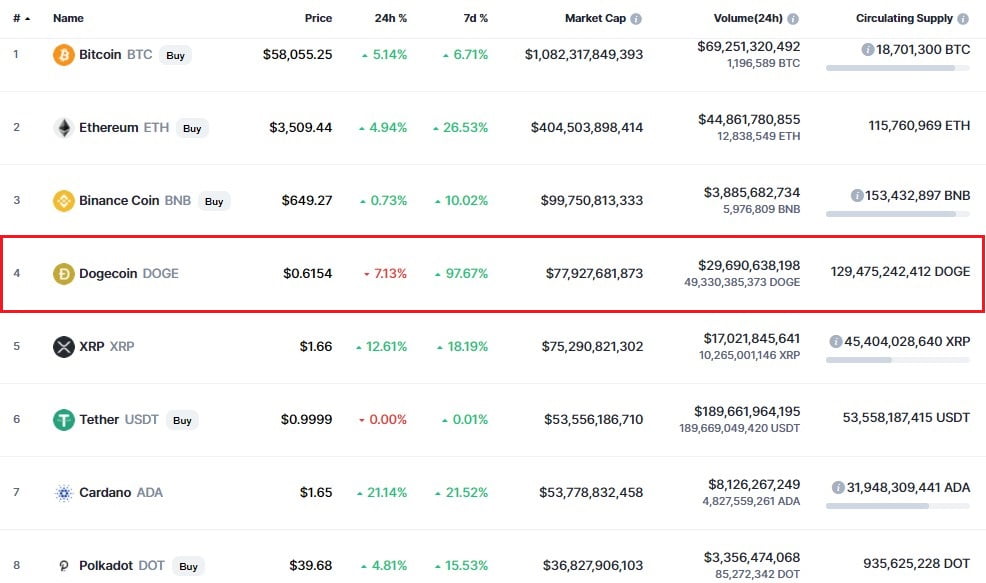Select Dogecoin price $0.6154
The height and width of the screenshot is (583, 986).
pyautogui.click(x=307, y=274)
